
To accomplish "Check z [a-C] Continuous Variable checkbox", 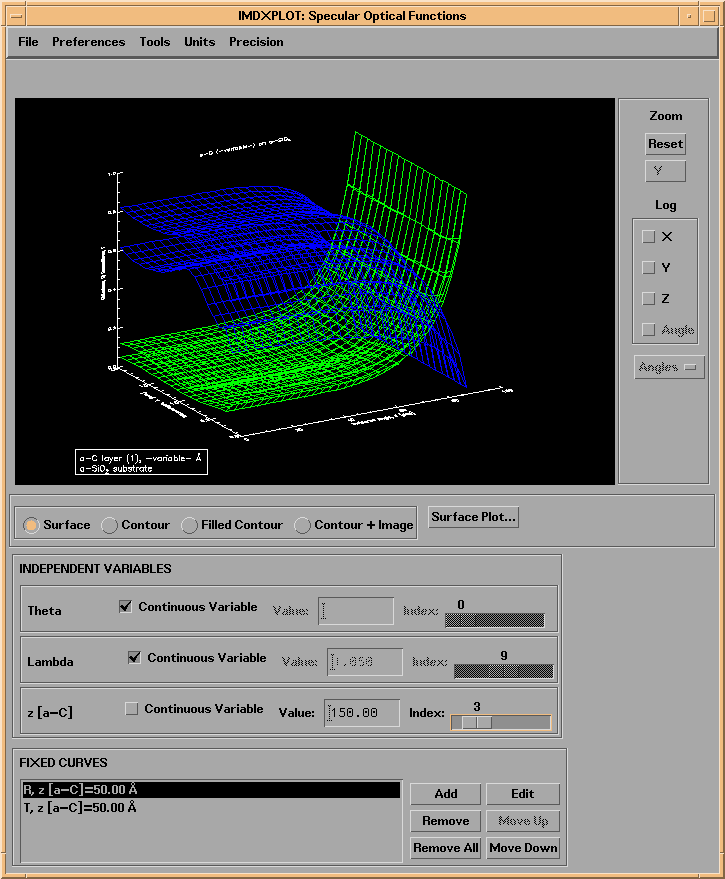I will (132, 709).
